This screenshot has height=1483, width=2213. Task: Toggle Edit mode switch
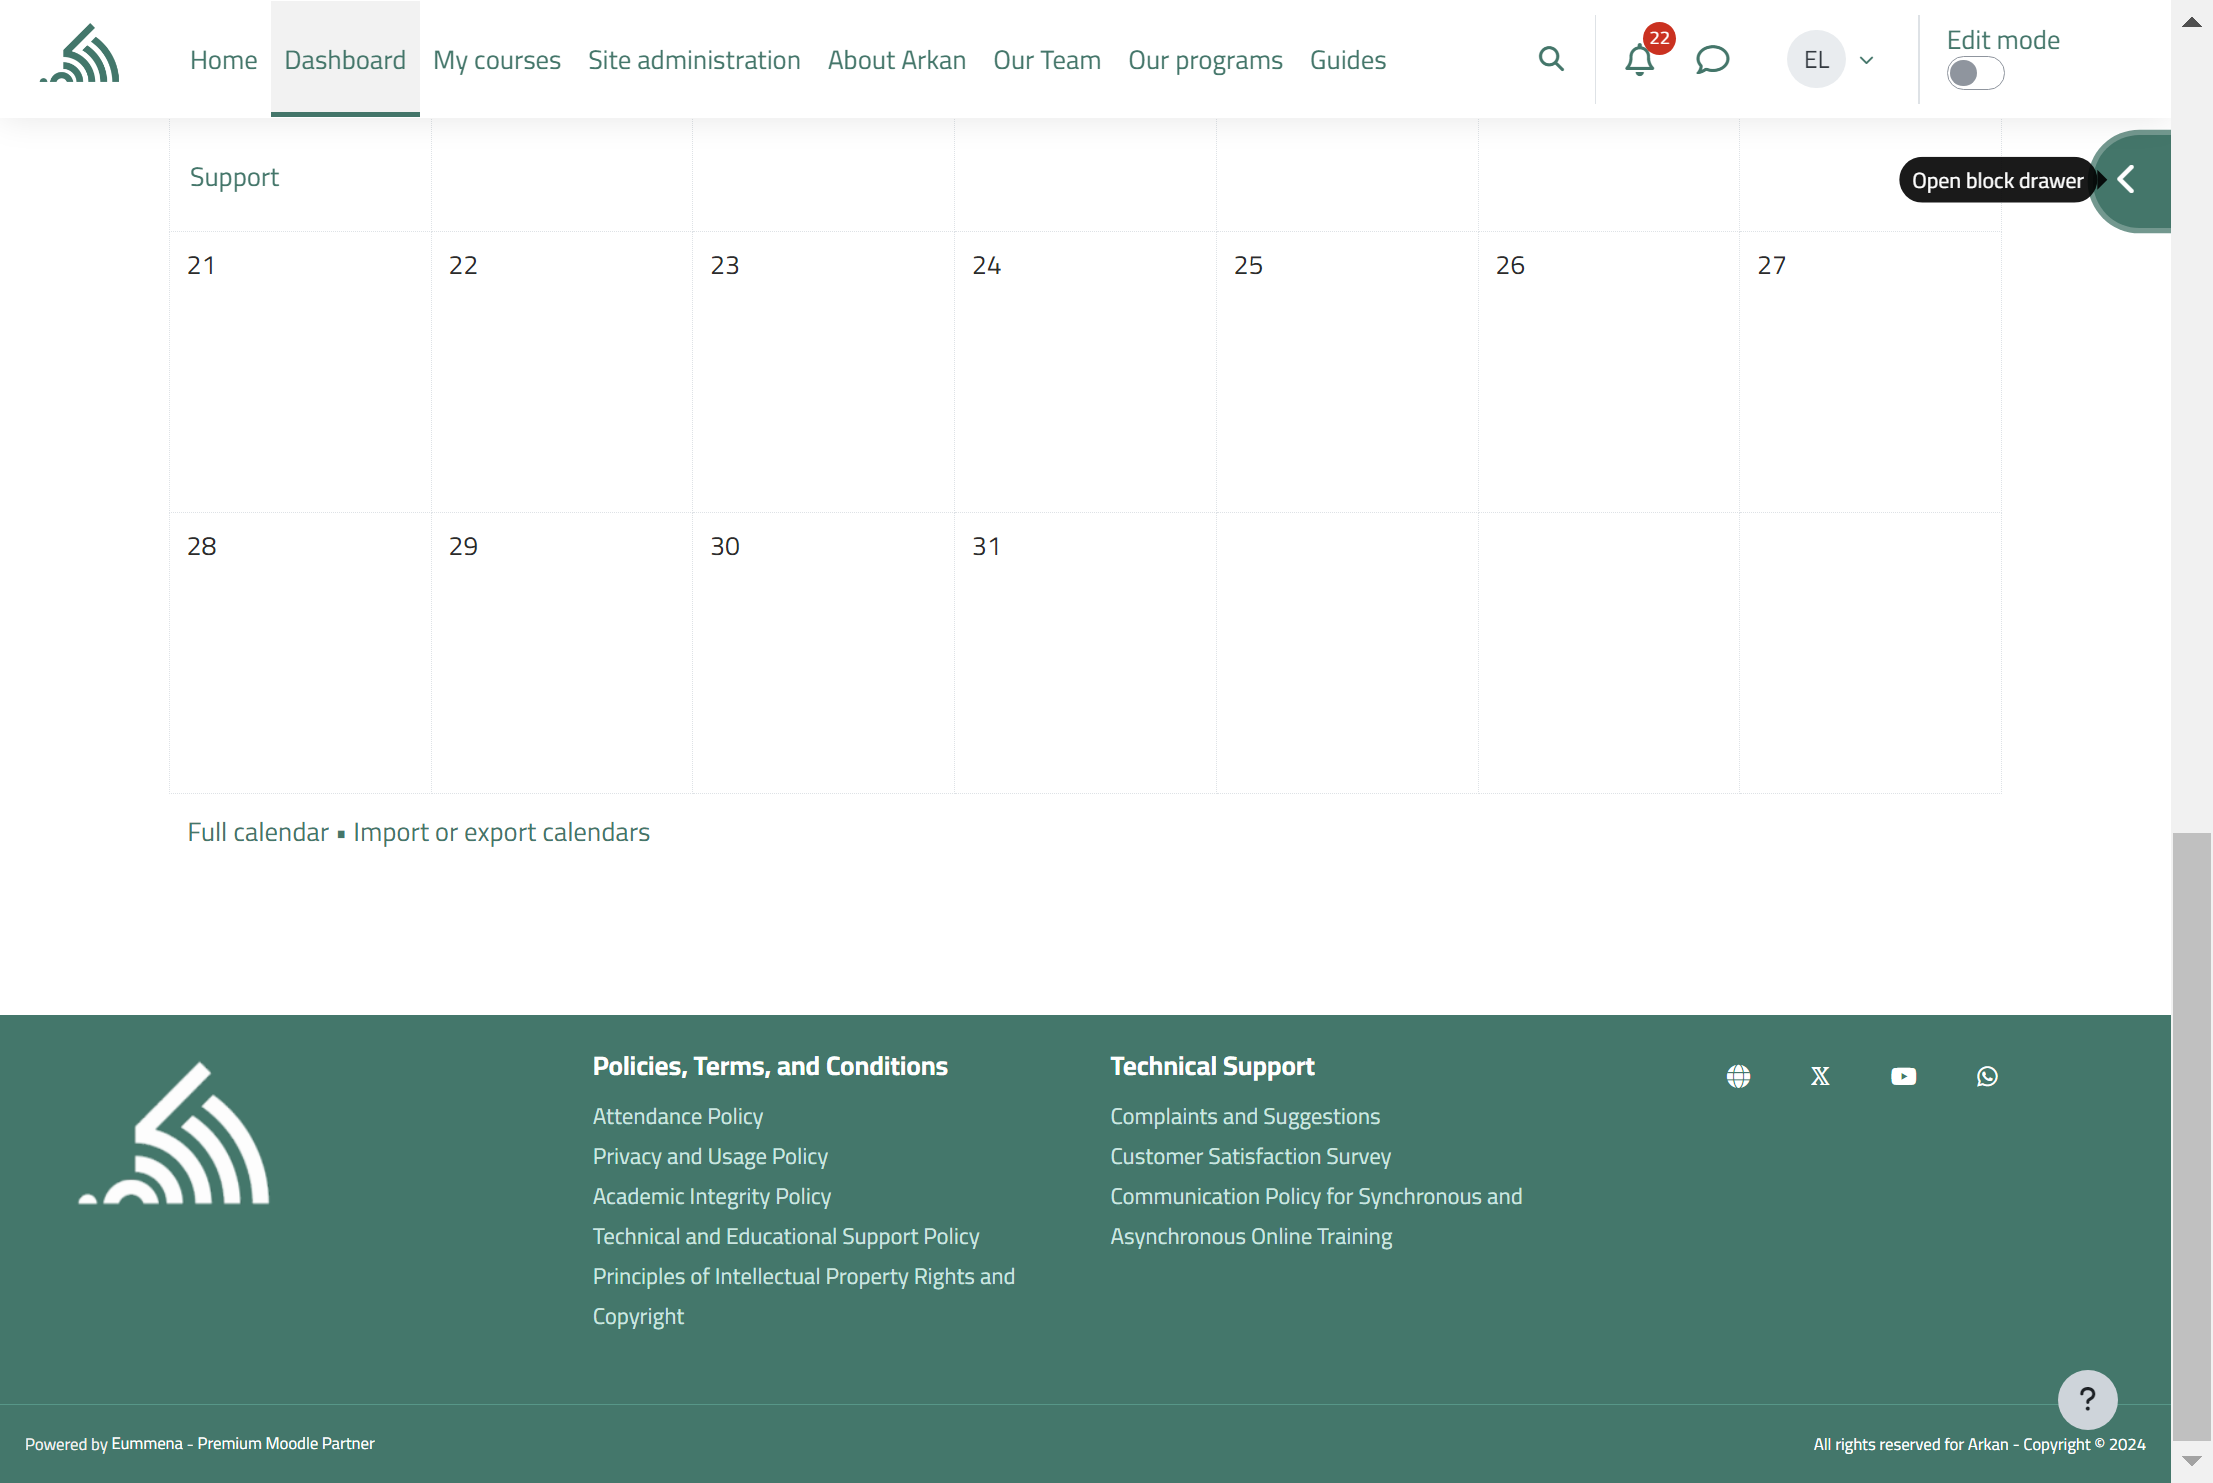pos(1975,73)
